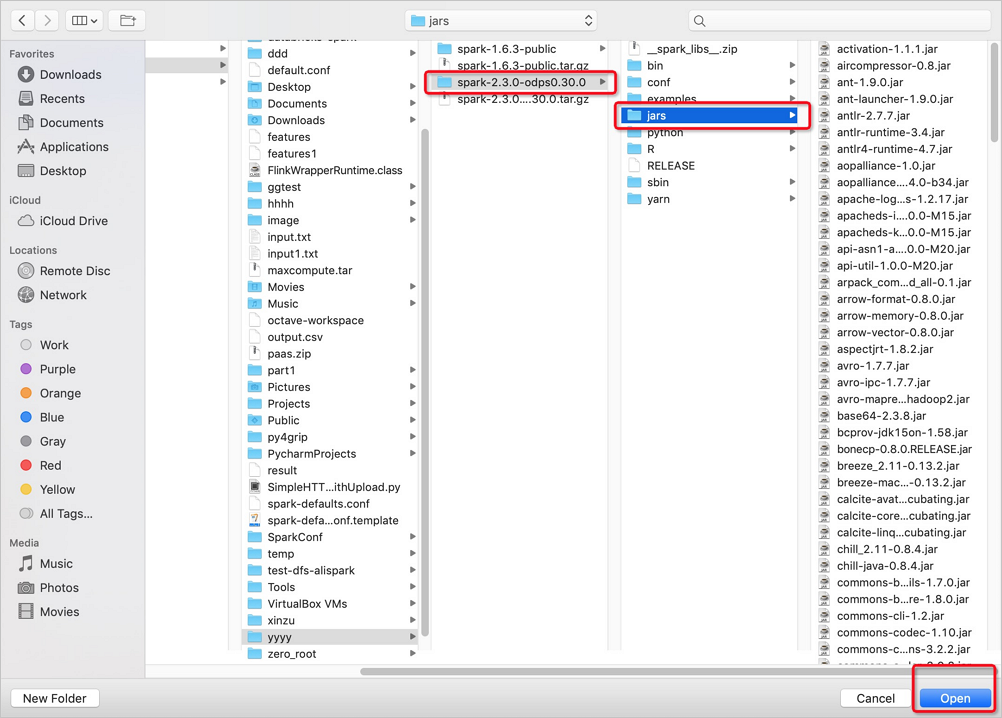This screenshot has height=718, width=1002.
Task: Click the new folder toolbar icon
Action: point(127,20)
